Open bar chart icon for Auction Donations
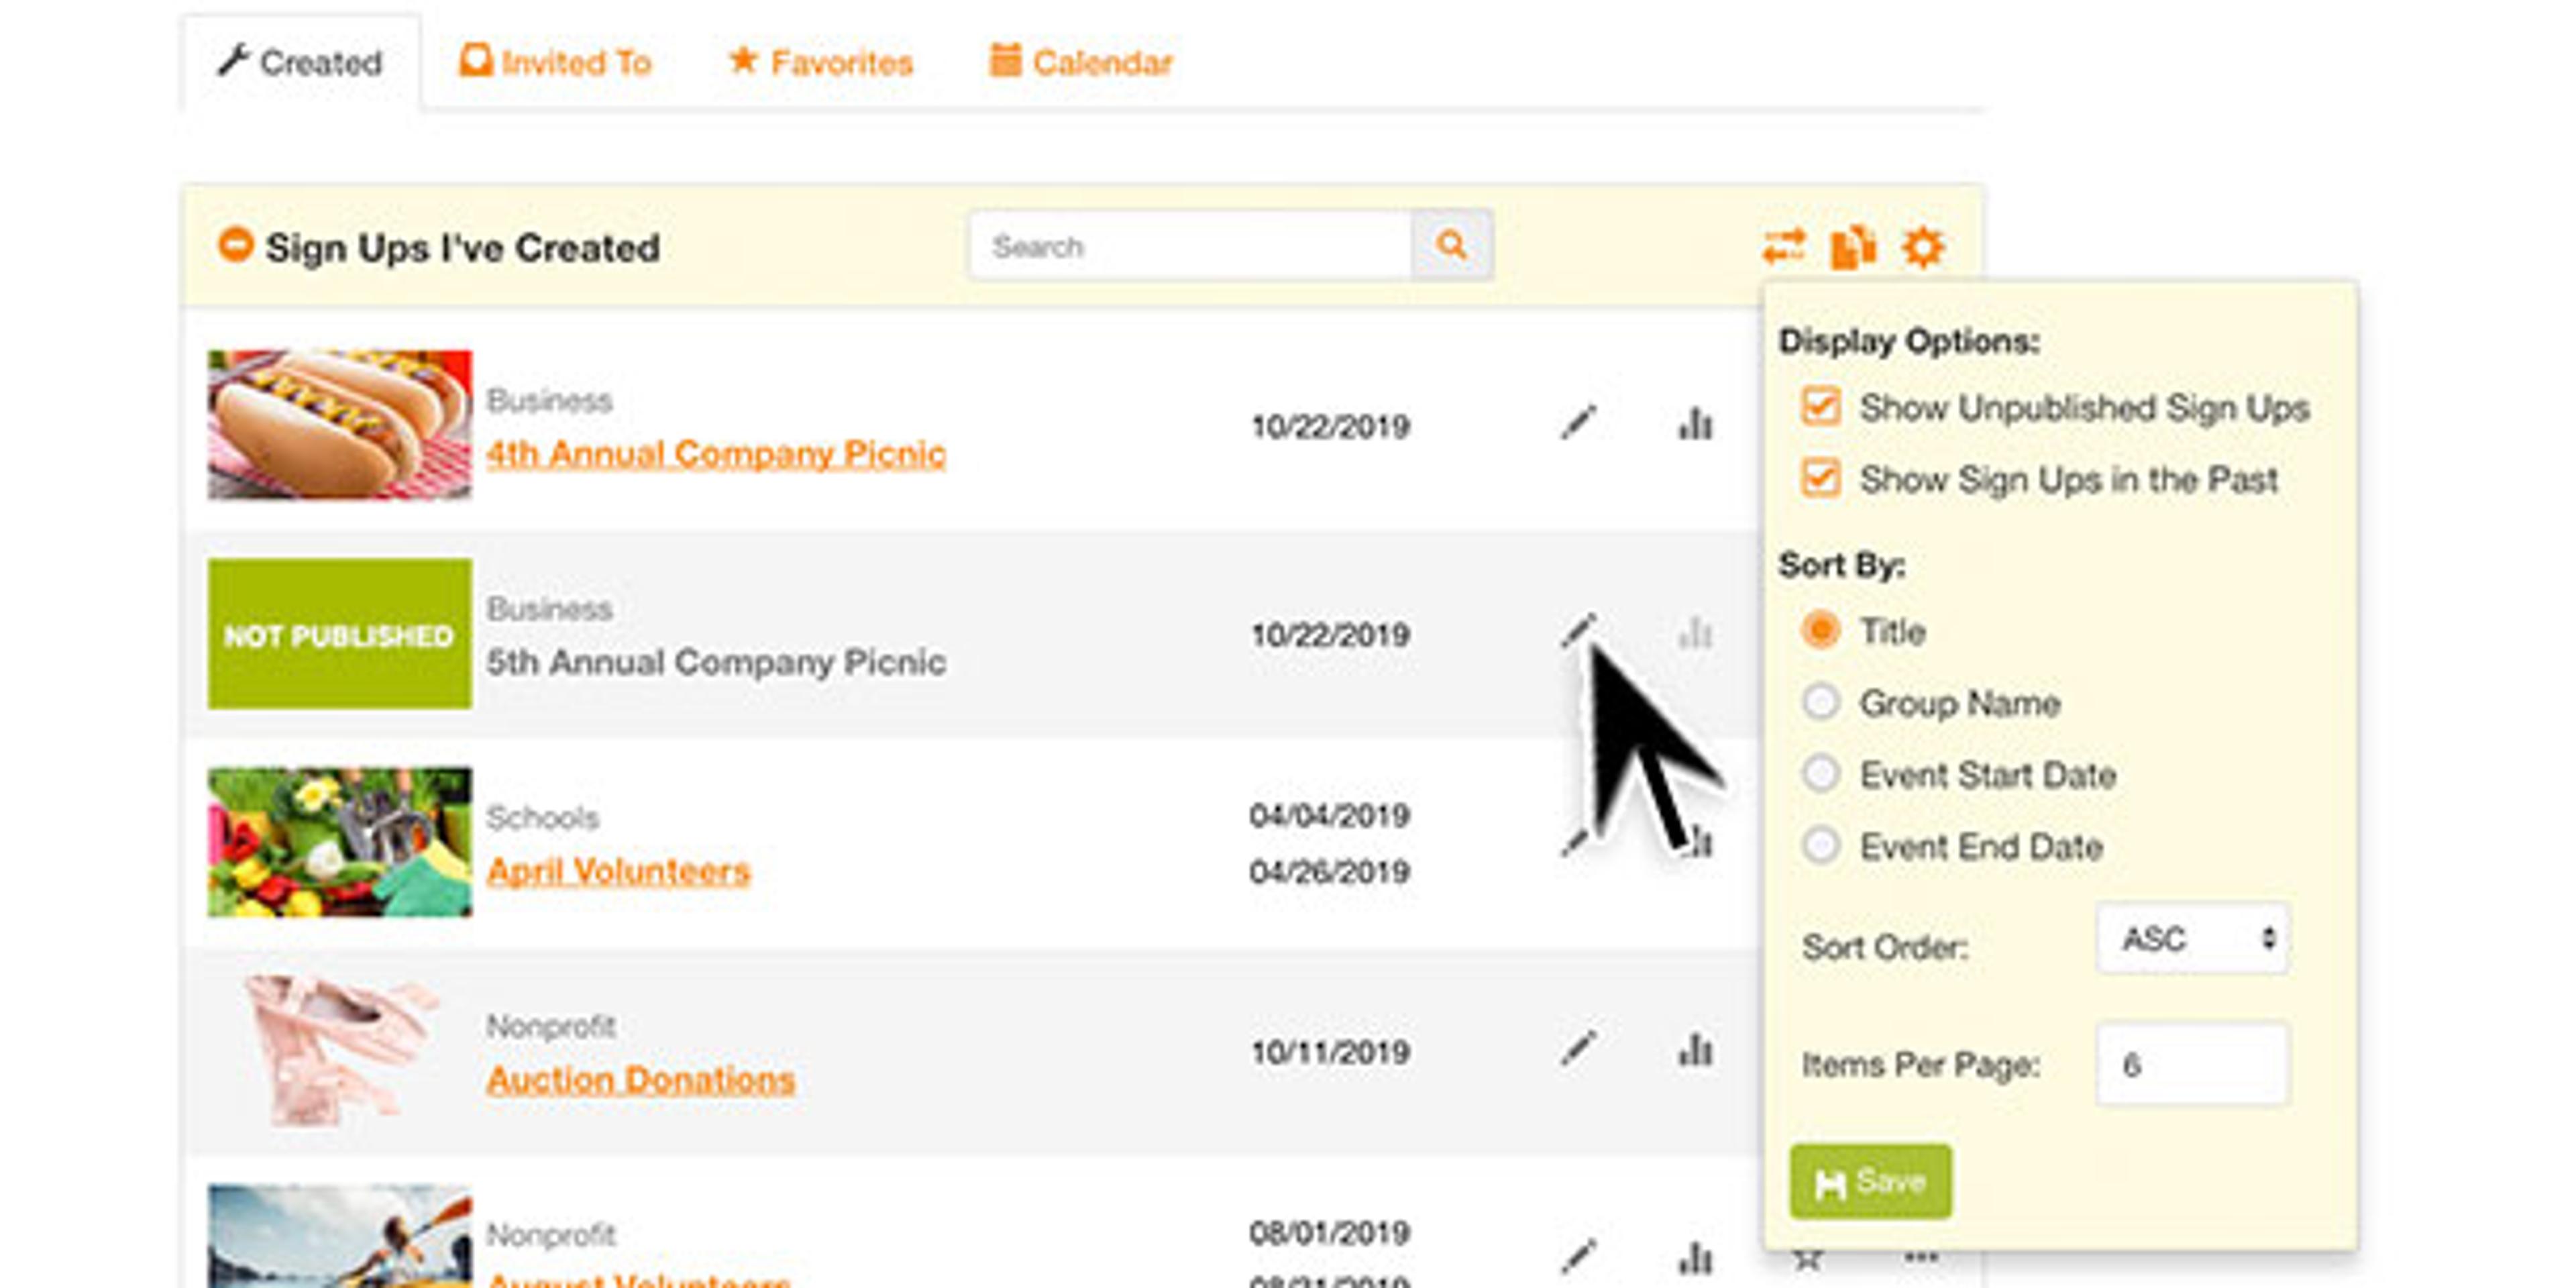This screenshot has height=1288, width=2576. pos(1696,1050)
